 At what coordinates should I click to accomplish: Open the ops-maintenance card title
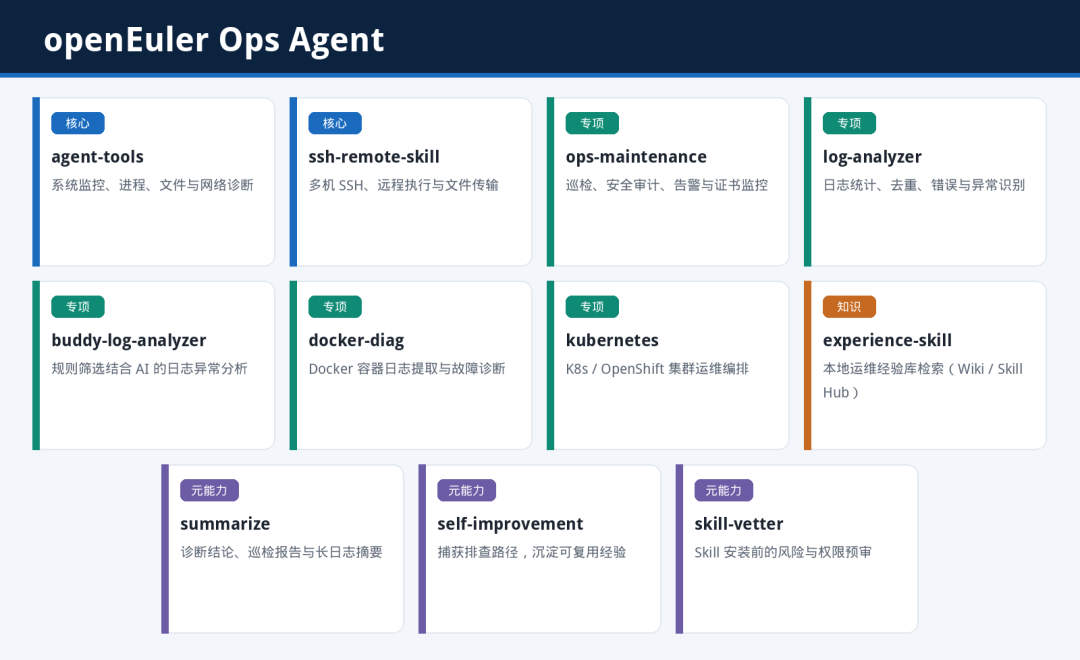(x=636, y=157)
